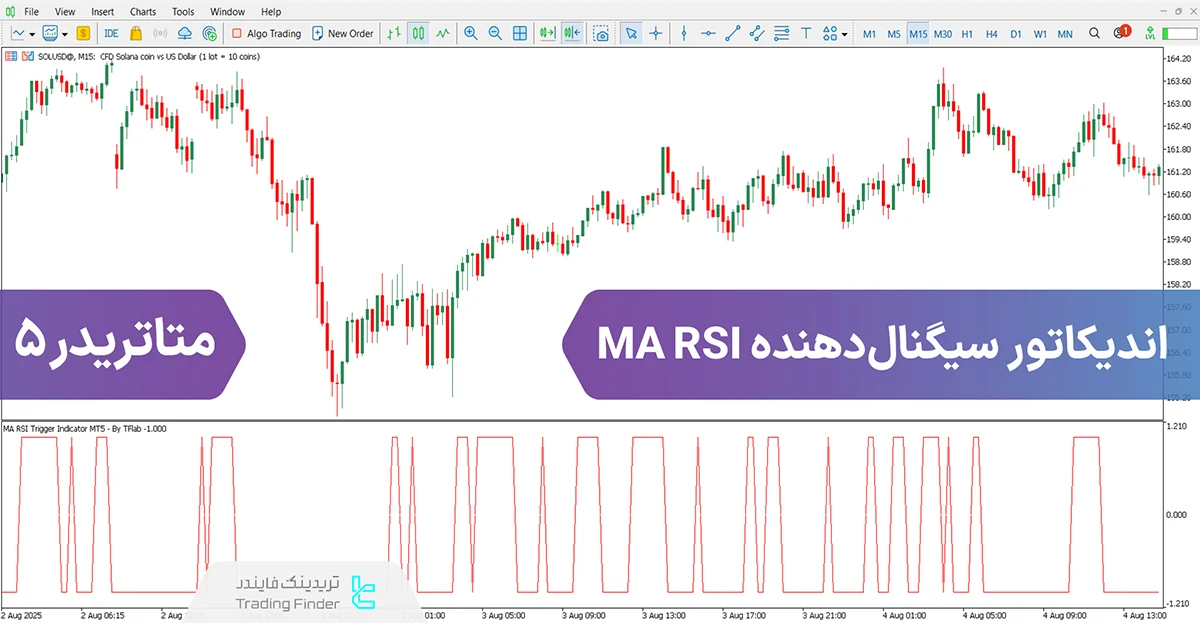Open the Tools menu
Screen dimensions: 1200x623
coord(182,11)
